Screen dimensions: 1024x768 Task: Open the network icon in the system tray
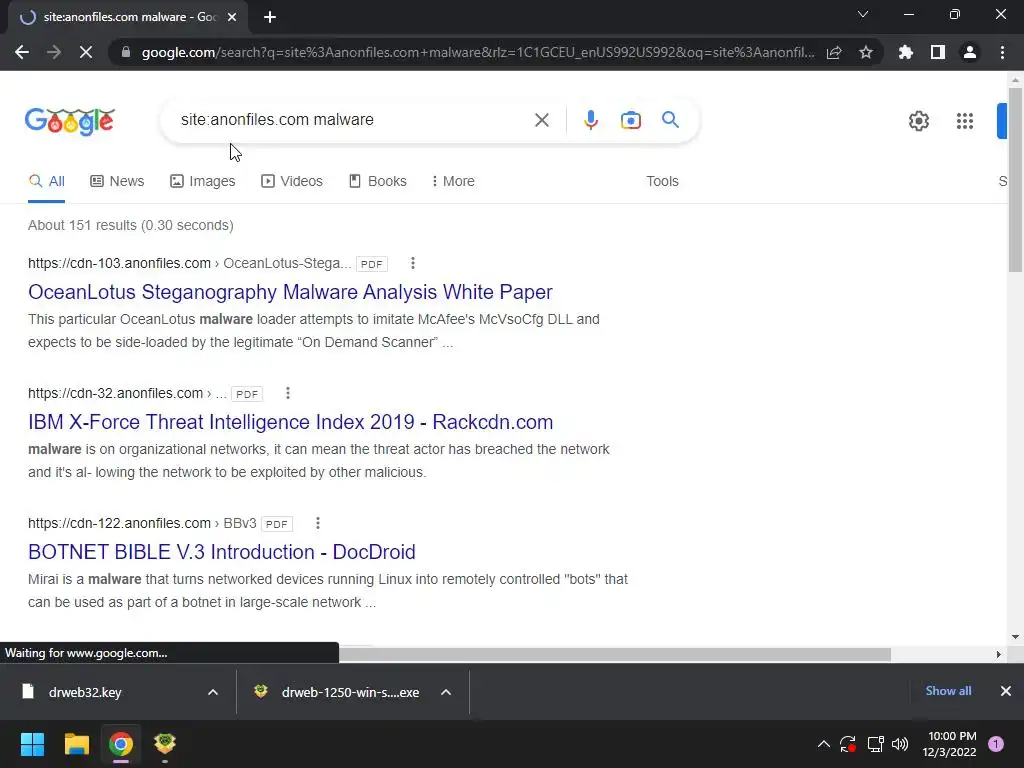pyautogui.click(x=875, y=744)
